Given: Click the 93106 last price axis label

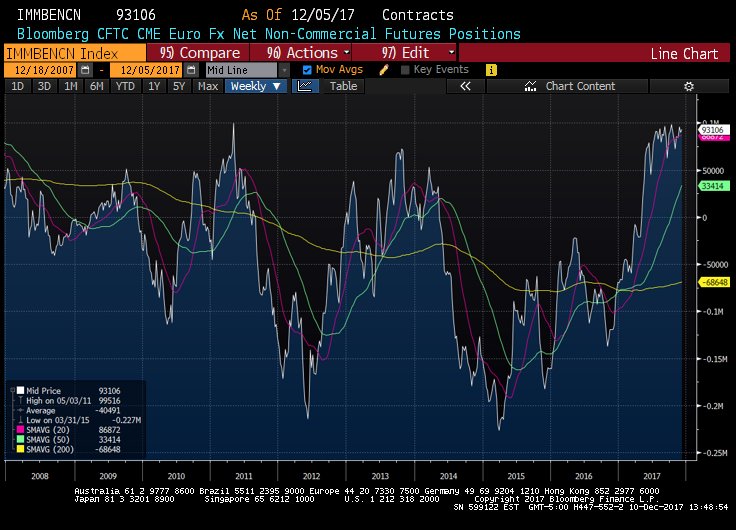Looking at the screenshot, I should (x=713, y=130).
